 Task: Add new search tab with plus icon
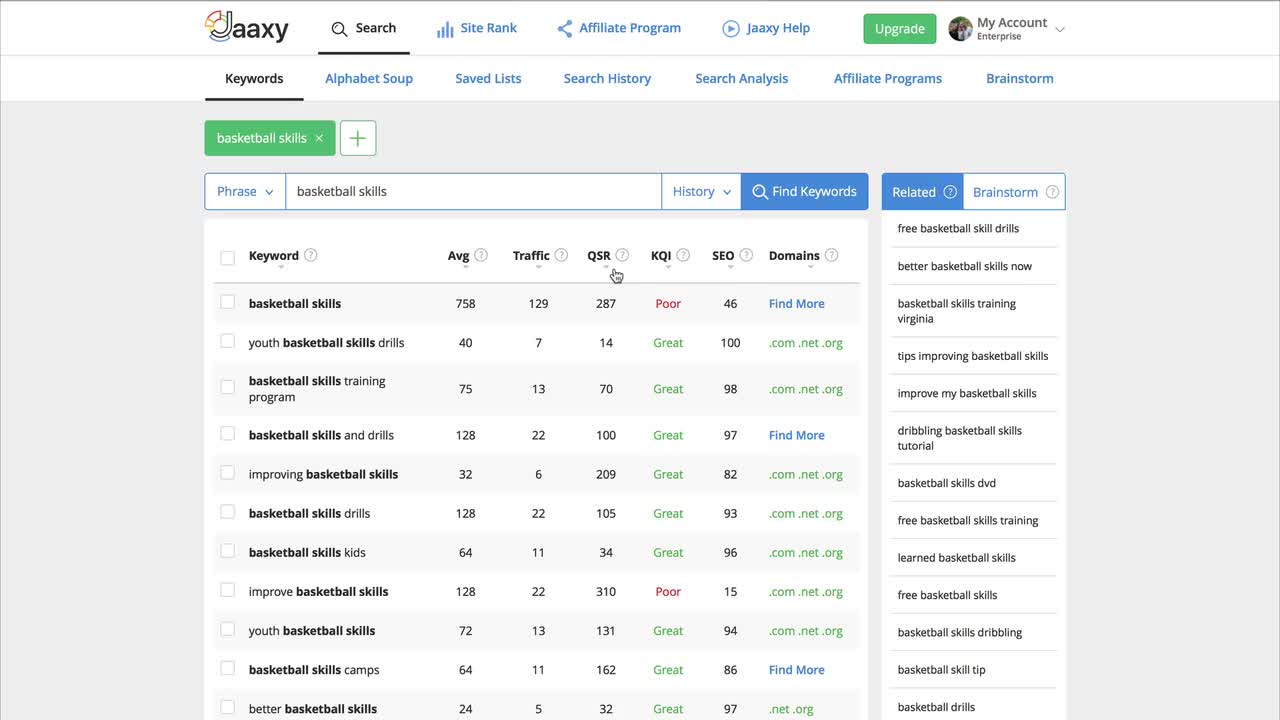(x=358, y=138)
